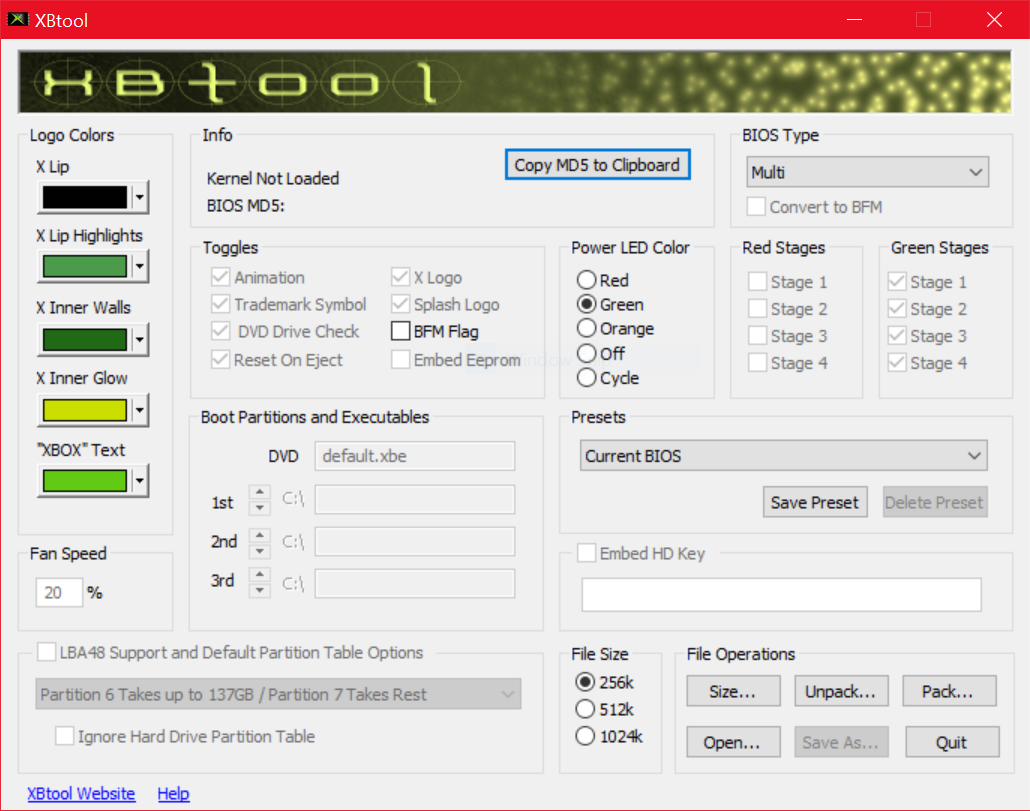Enable the BFM Flag checkbox
This screenshot has width=1030, height=811.
pyautogui.click(x=400, y=331)
